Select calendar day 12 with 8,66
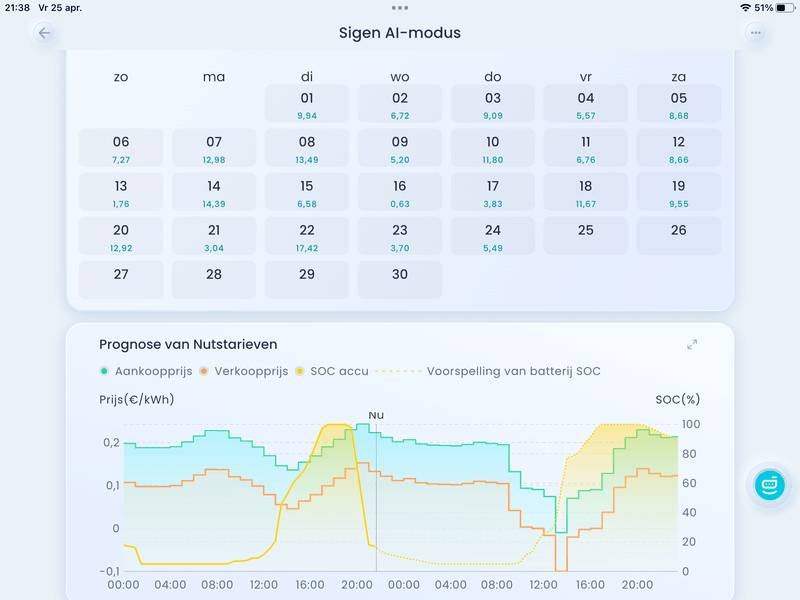 tap(679, 147)
